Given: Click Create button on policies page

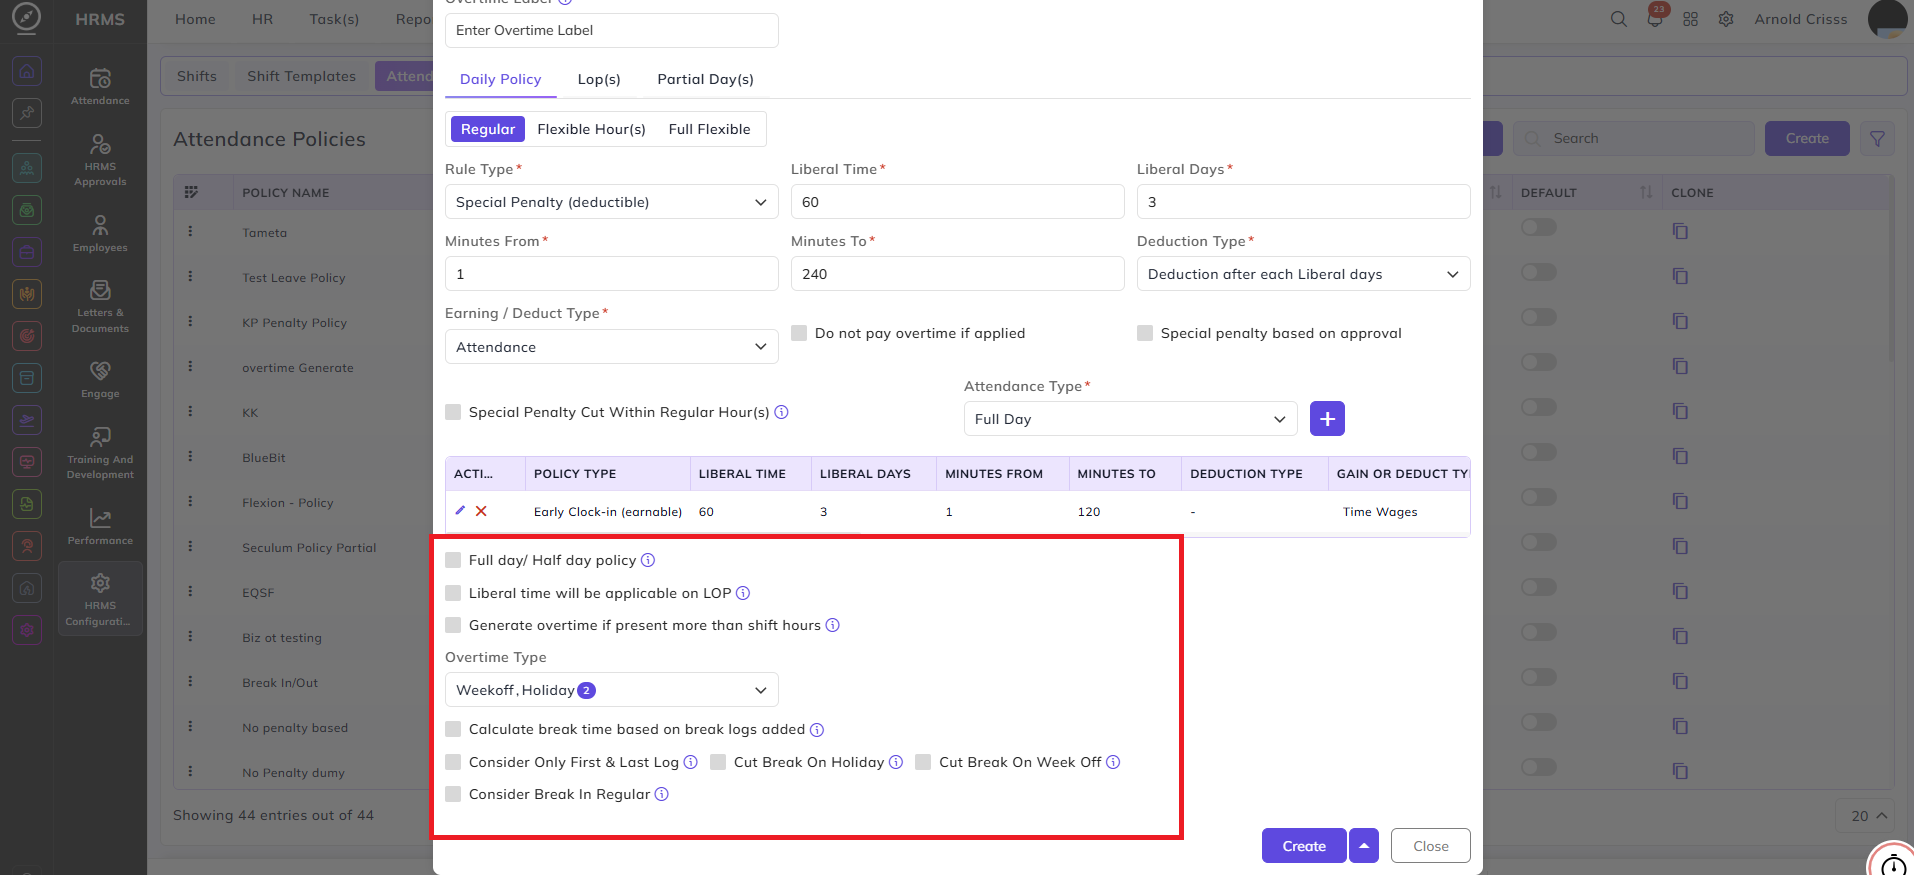Looking at the screenshot, I should tap(1807, 139).
